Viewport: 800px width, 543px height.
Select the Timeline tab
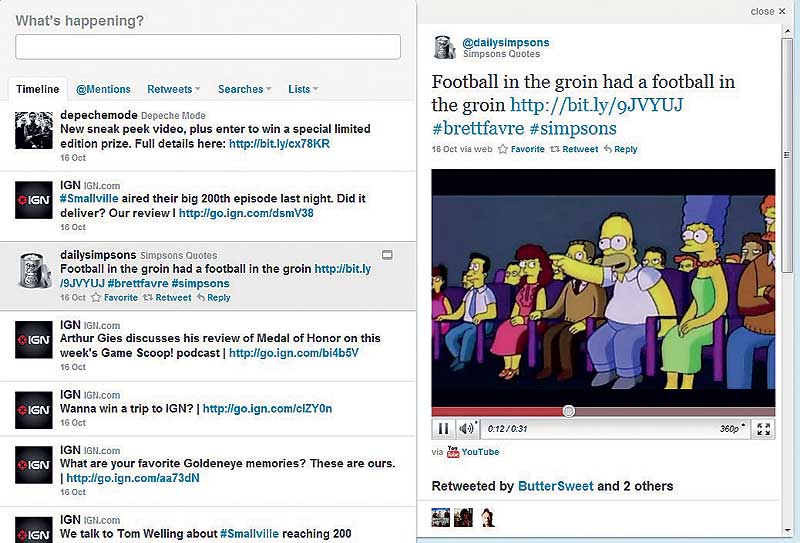(x=37, y=89)
